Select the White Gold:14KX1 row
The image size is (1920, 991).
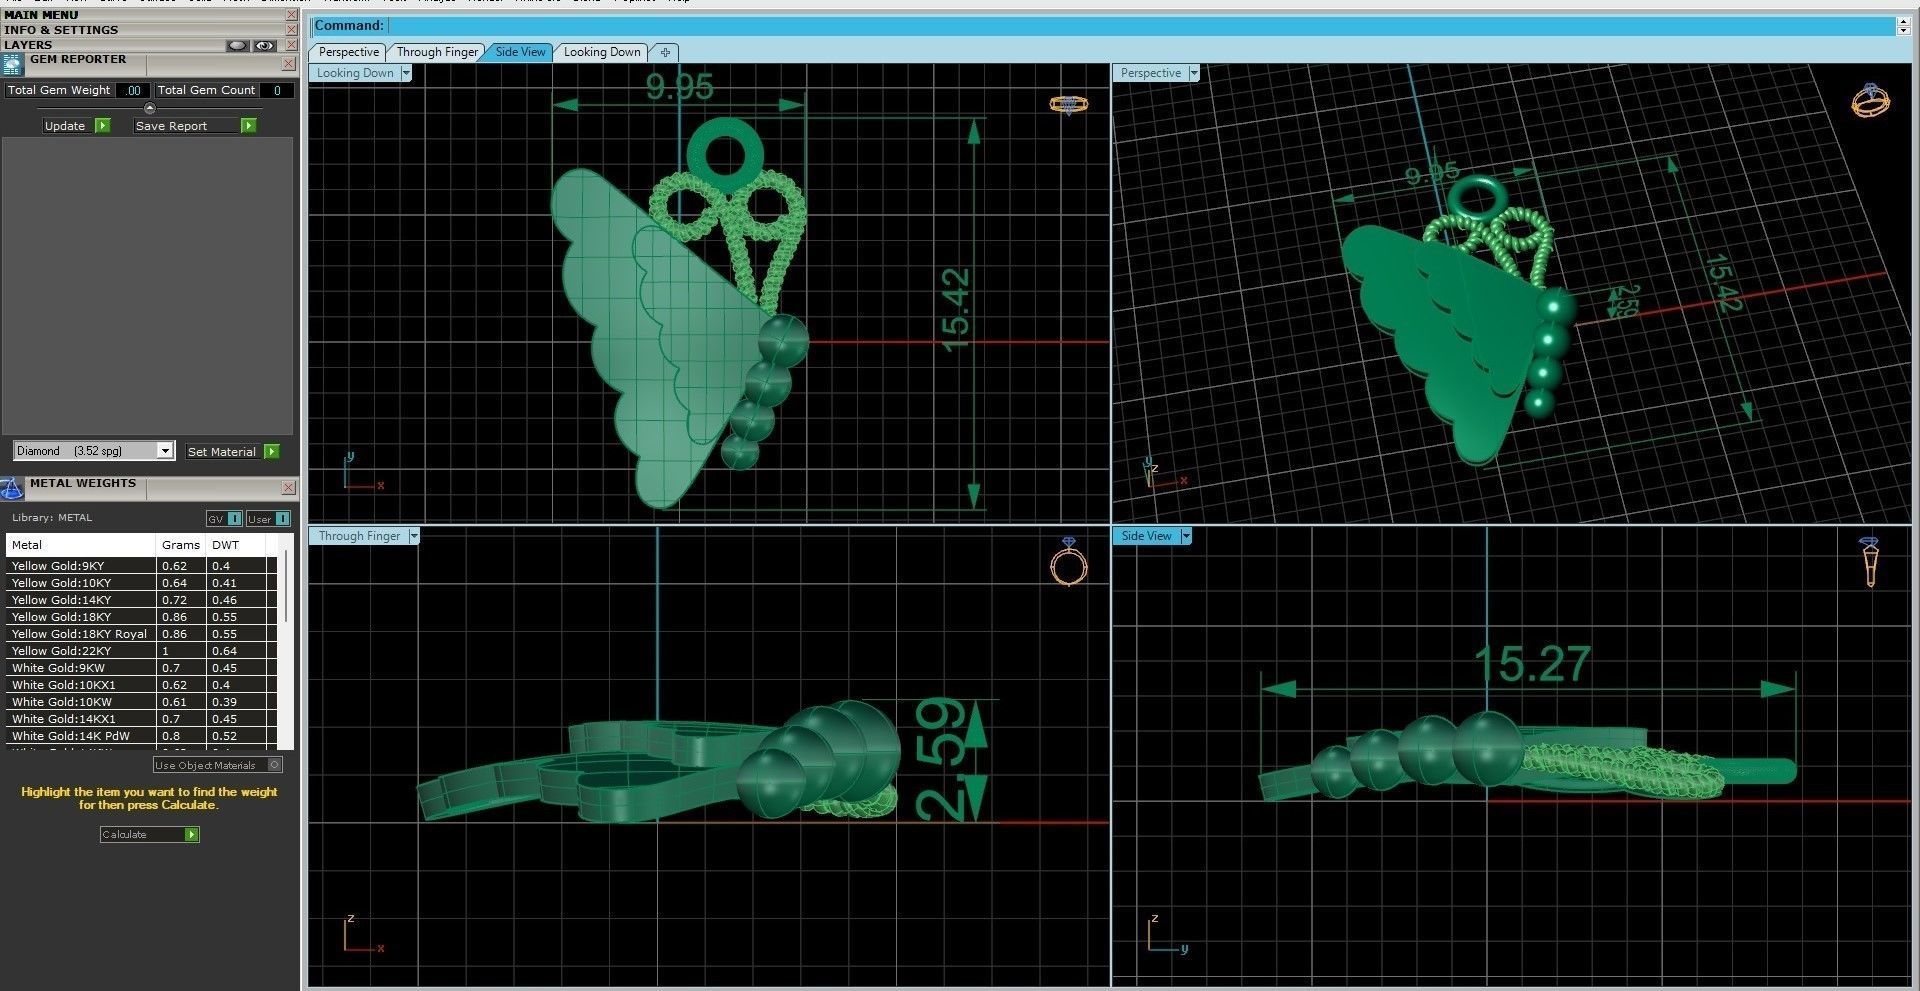coord(141,719)
